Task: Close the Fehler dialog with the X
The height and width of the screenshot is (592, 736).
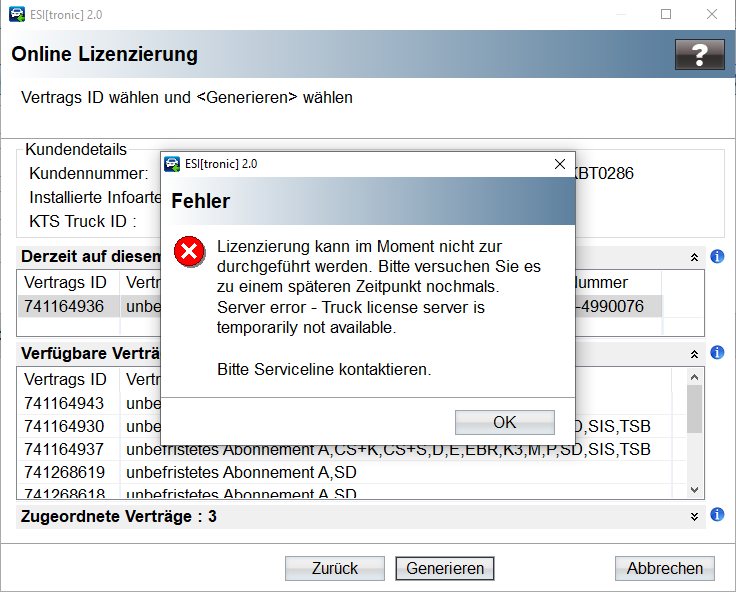Action: click(x=560, y=164)
